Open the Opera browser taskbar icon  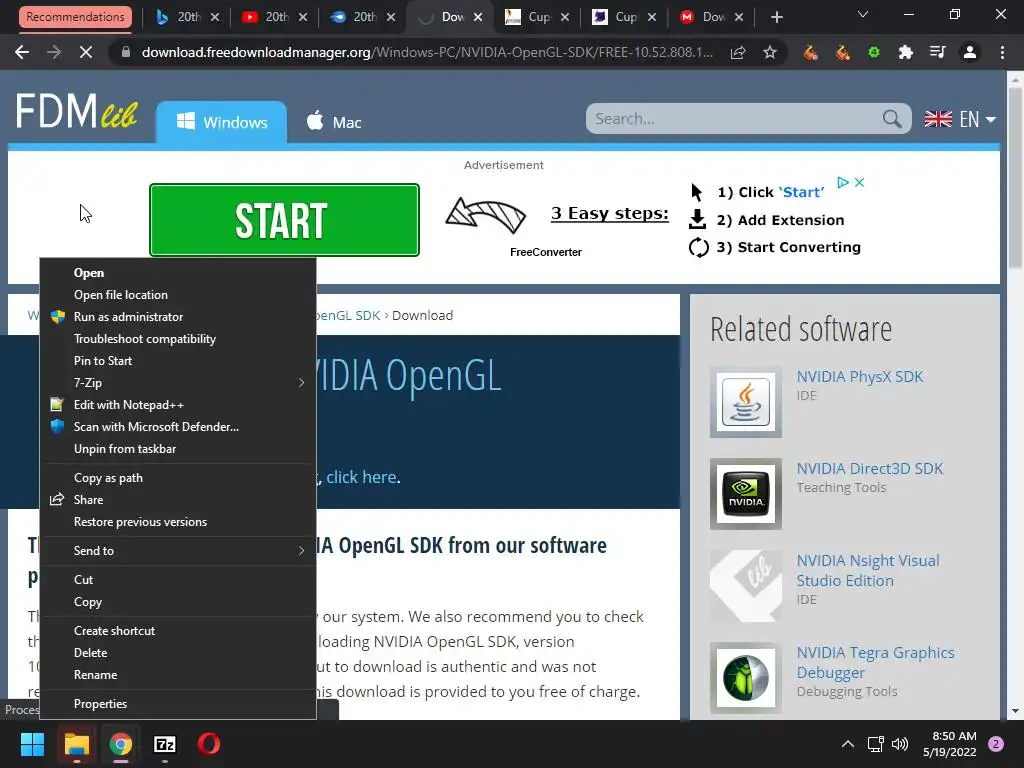208,744
